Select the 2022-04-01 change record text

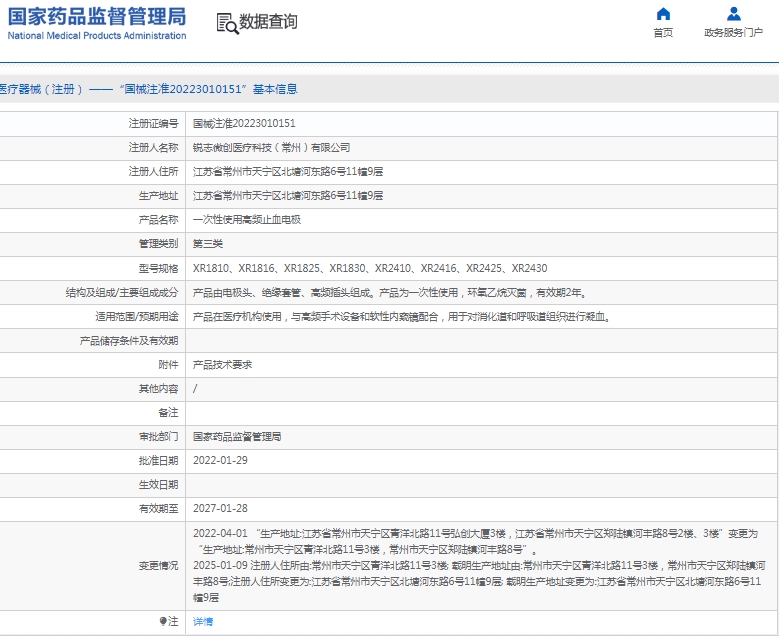(x=475, y=542)
